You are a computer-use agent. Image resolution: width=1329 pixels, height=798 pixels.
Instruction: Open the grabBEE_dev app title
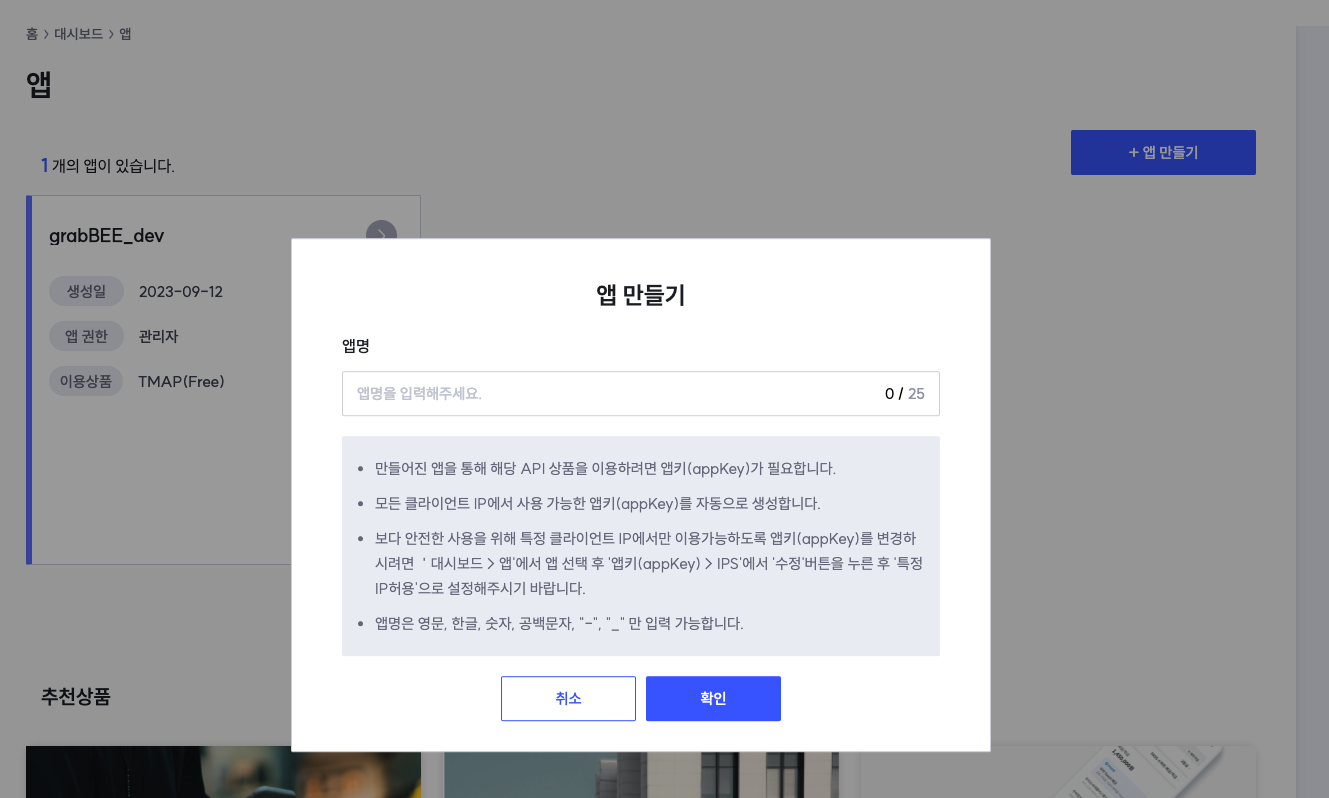[x=106, y=236]
